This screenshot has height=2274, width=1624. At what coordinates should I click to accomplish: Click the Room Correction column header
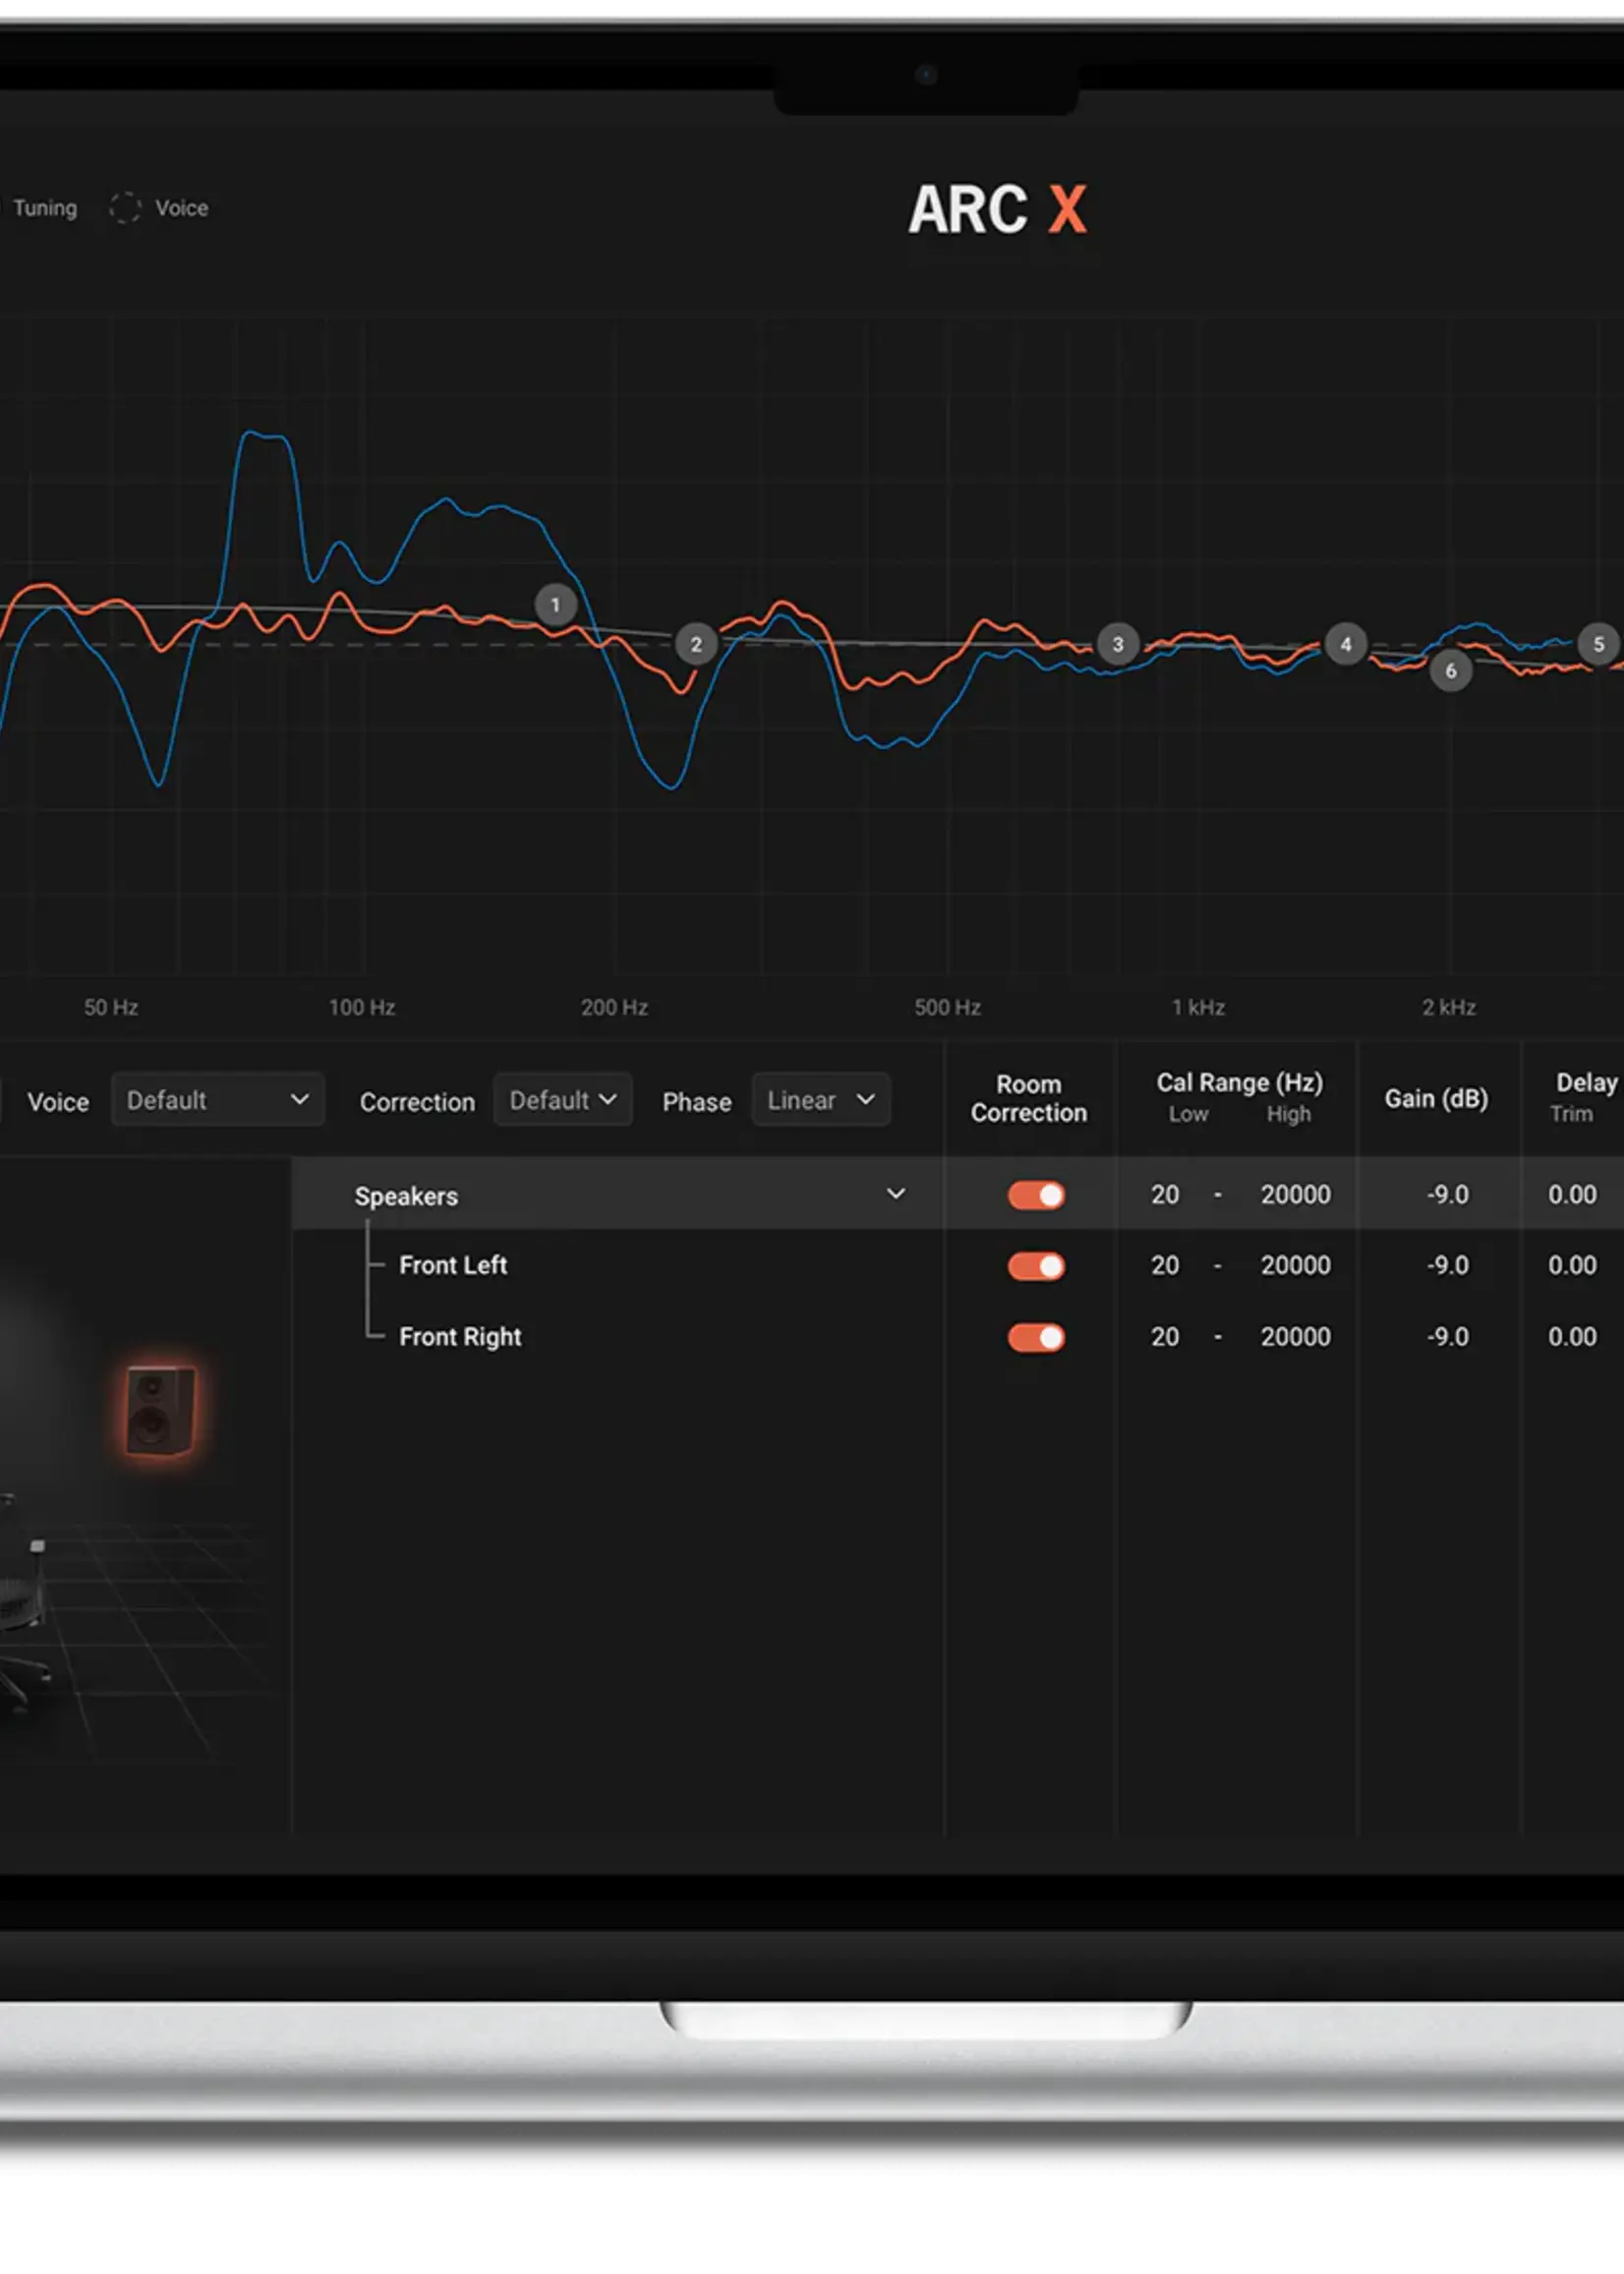[x=1028, y=1098]
